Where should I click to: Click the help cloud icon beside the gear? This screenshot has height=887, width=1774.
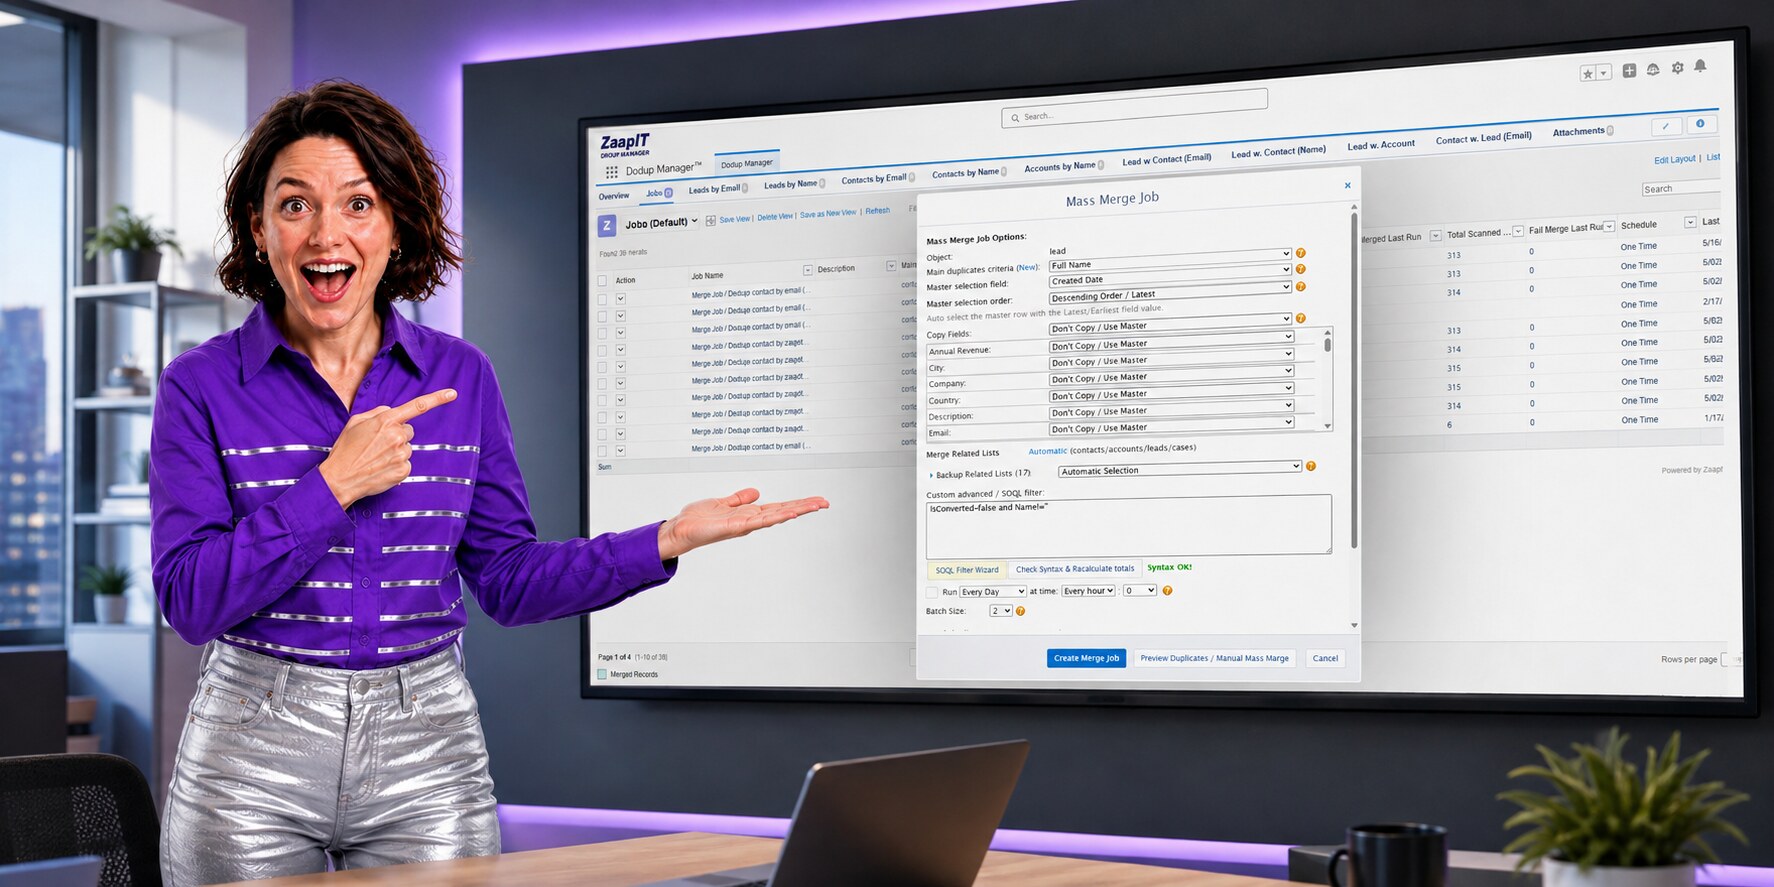[1653, 69]
